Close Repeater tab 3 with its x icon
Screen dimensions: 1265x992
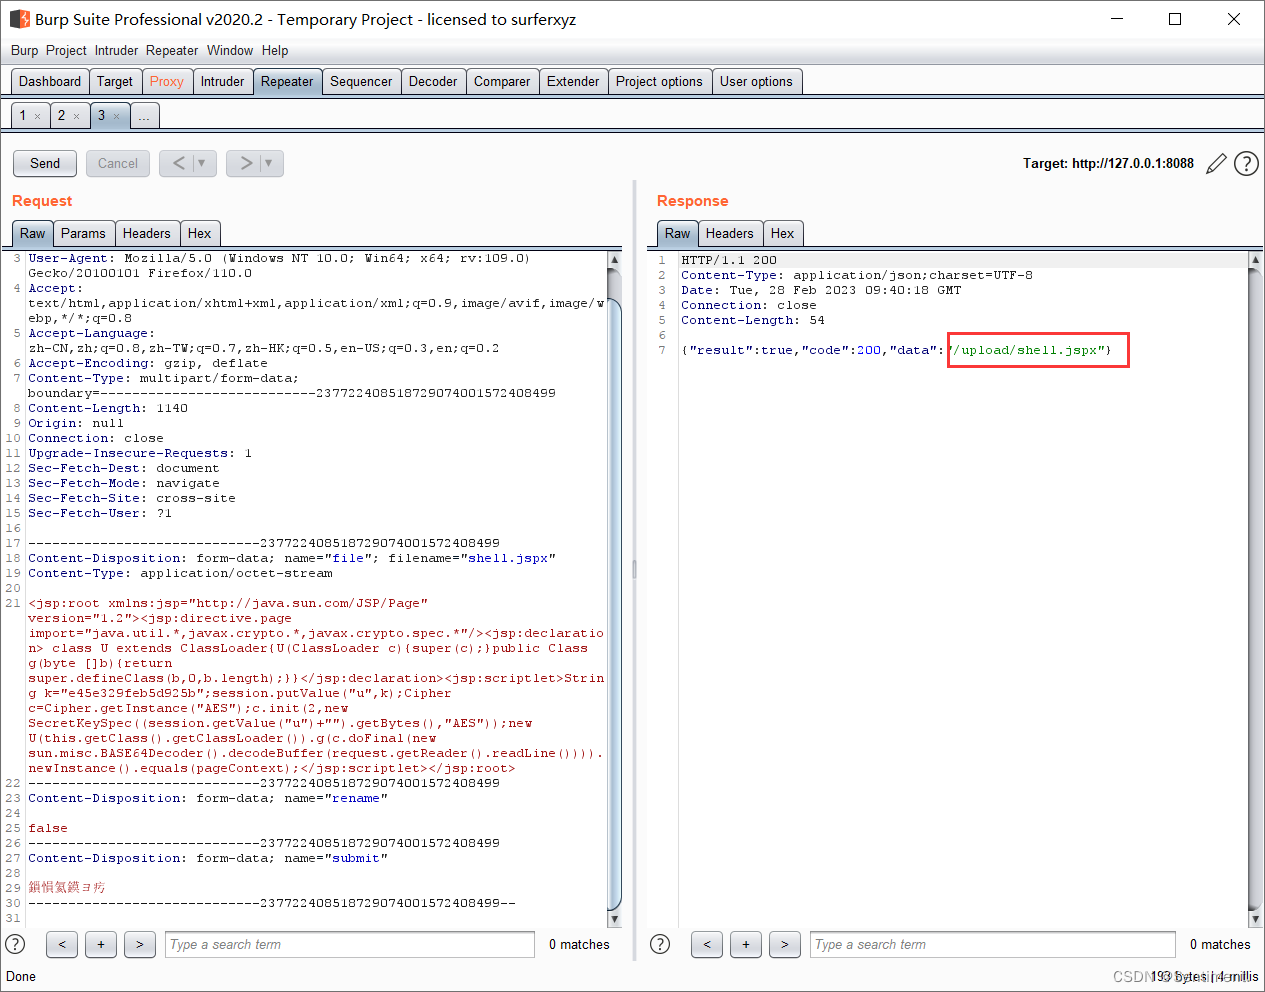[116, 117]
